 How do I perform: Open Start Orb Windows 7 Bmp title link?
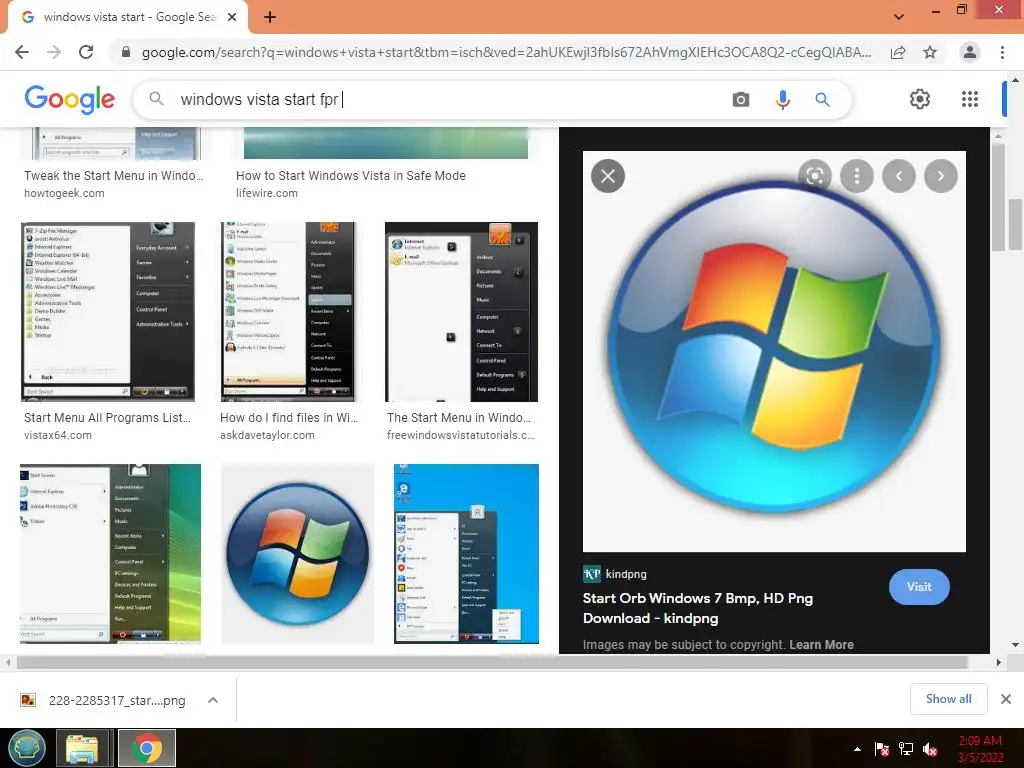click(697, 608)
